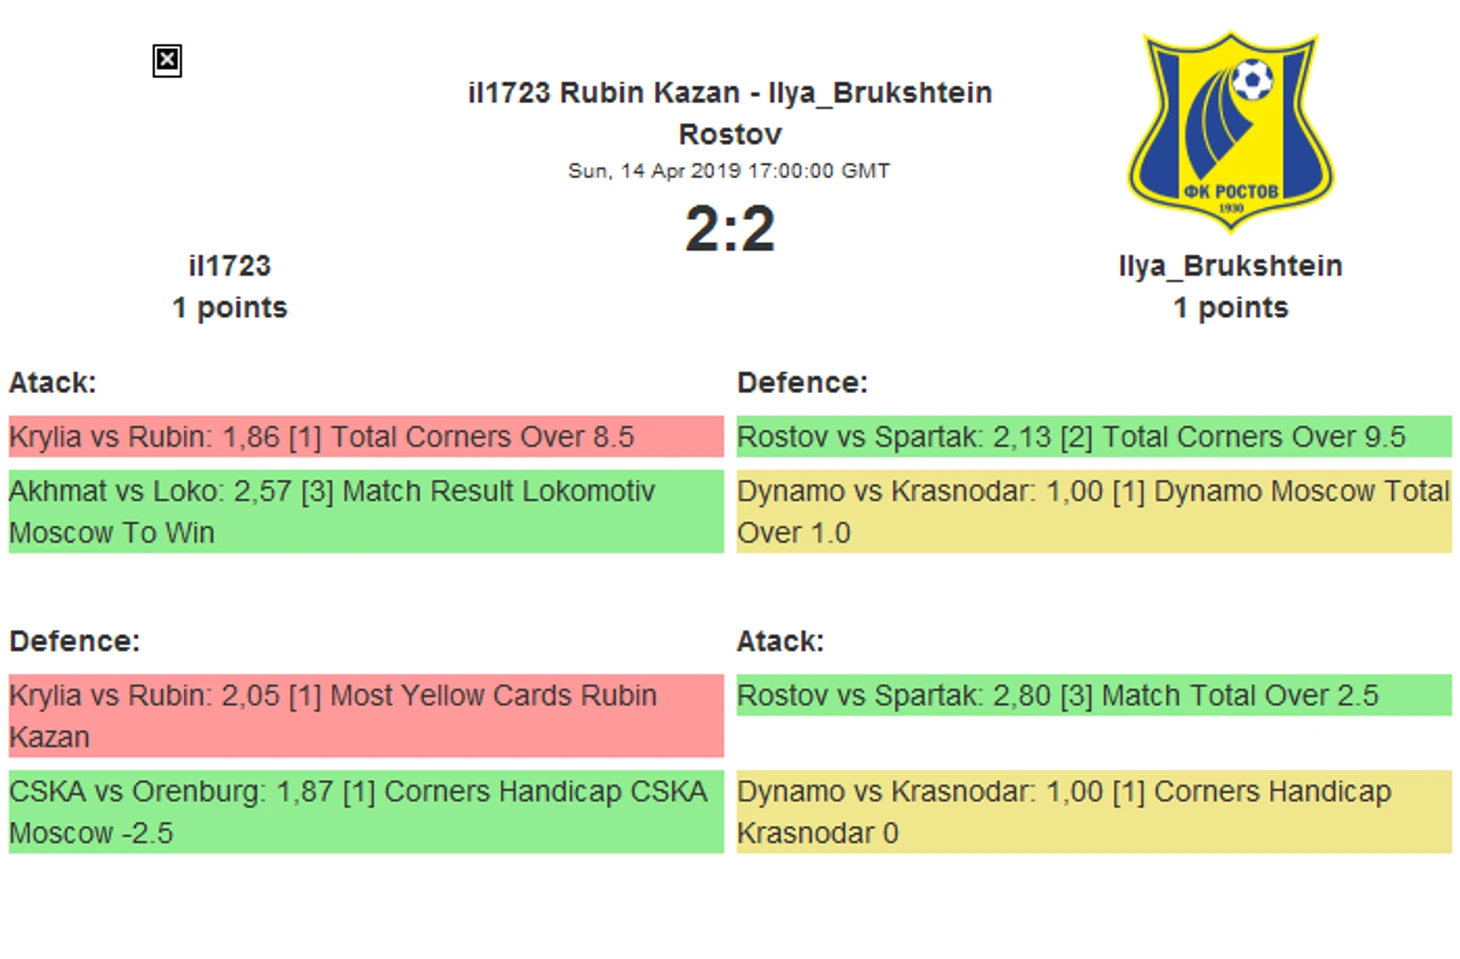Select Krylia vs Rubin Total Corners Over 8.5 row
1460x959 pixels.
click(x=366, y=437)
